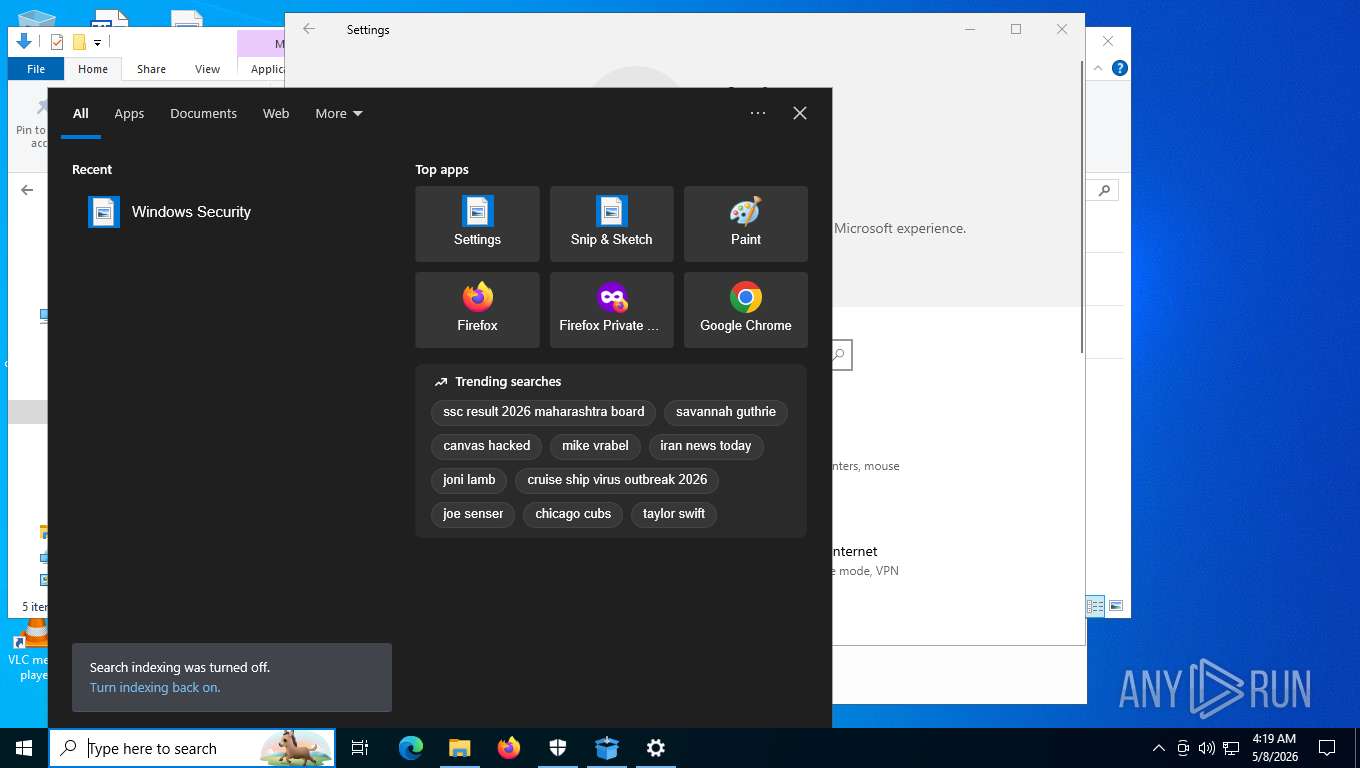
Task: Expand the More filter dropdown
Action: tap(339, 113)
